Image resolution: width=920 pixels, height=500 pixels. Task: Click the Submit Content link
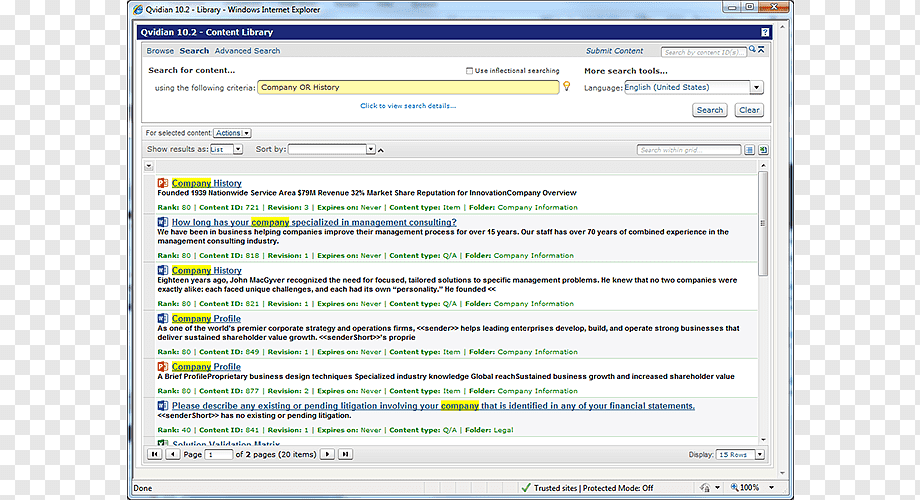click(614, 51)
